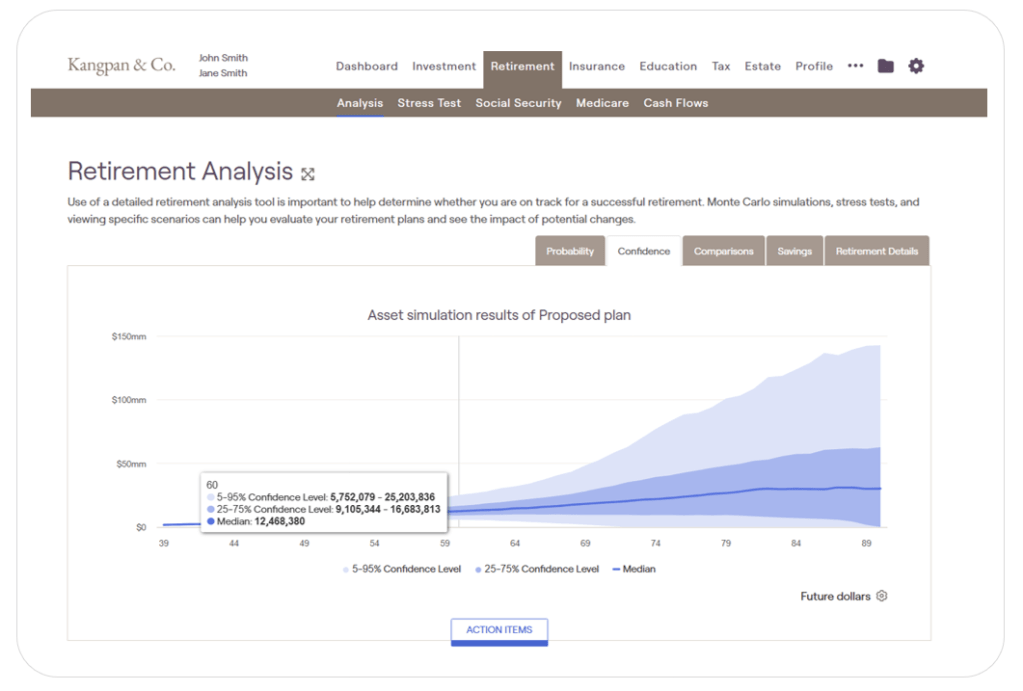Open the Comparisons tab
Image resolution: width=1023 pixels, height=691 pixels.
723,251
